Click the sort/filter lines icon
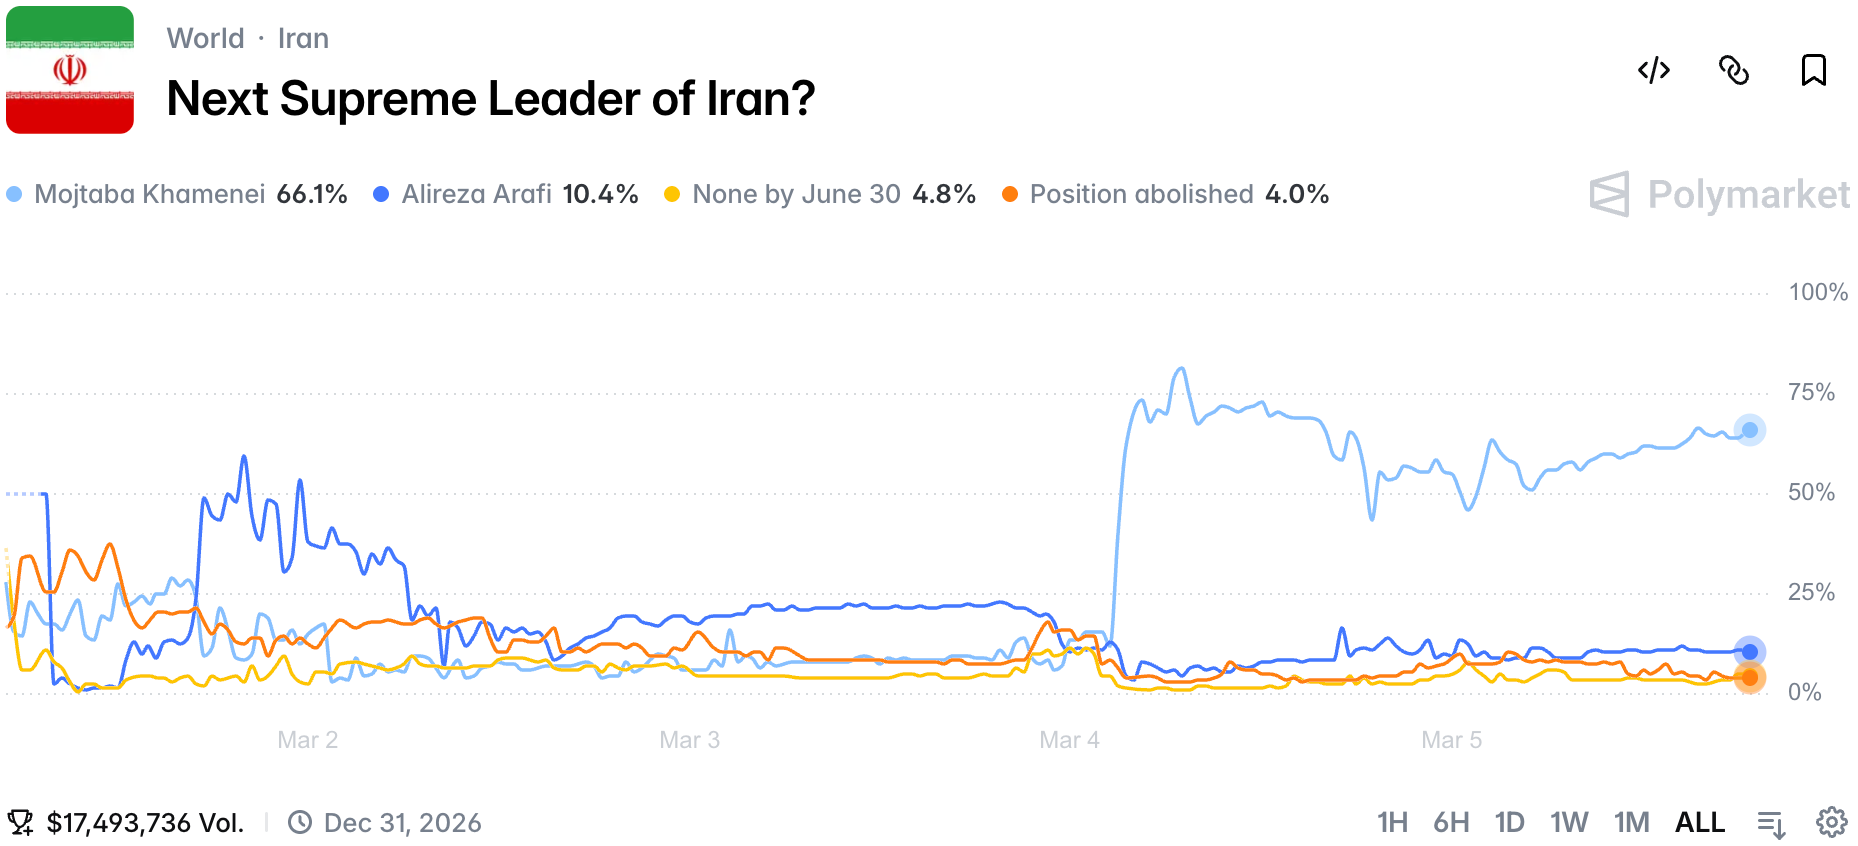This screenshot has width=1858, height=846. (1771, 824)
